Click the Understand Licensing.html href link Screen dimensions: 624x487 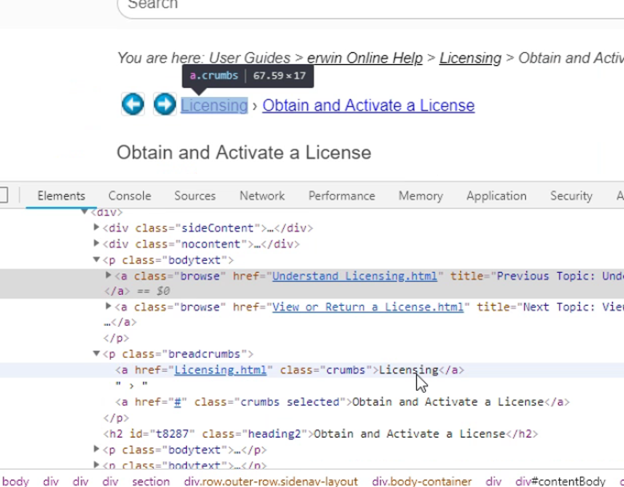coord(355,276)
